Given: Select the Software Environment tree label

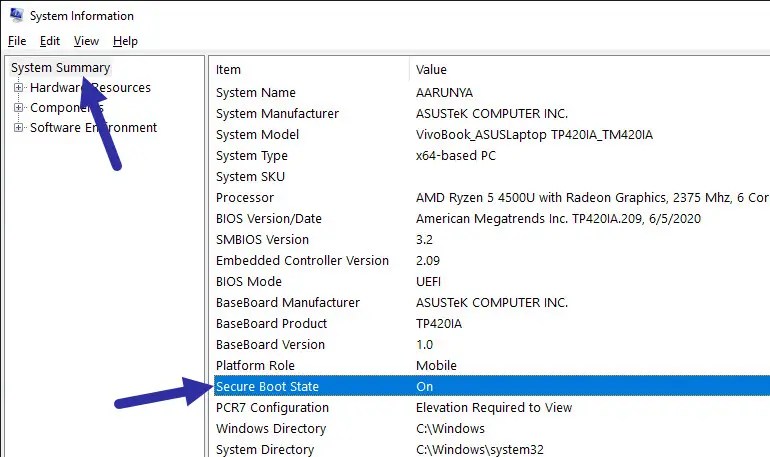Looking at the screenshot, I should coord(93,128).
